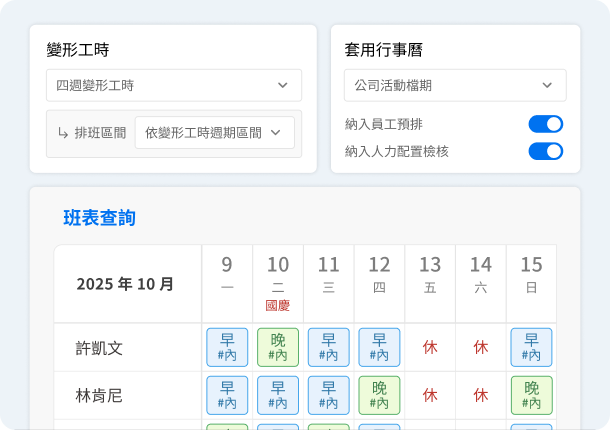Select 林肯尼's late shift on the 12th

[379, 395]
